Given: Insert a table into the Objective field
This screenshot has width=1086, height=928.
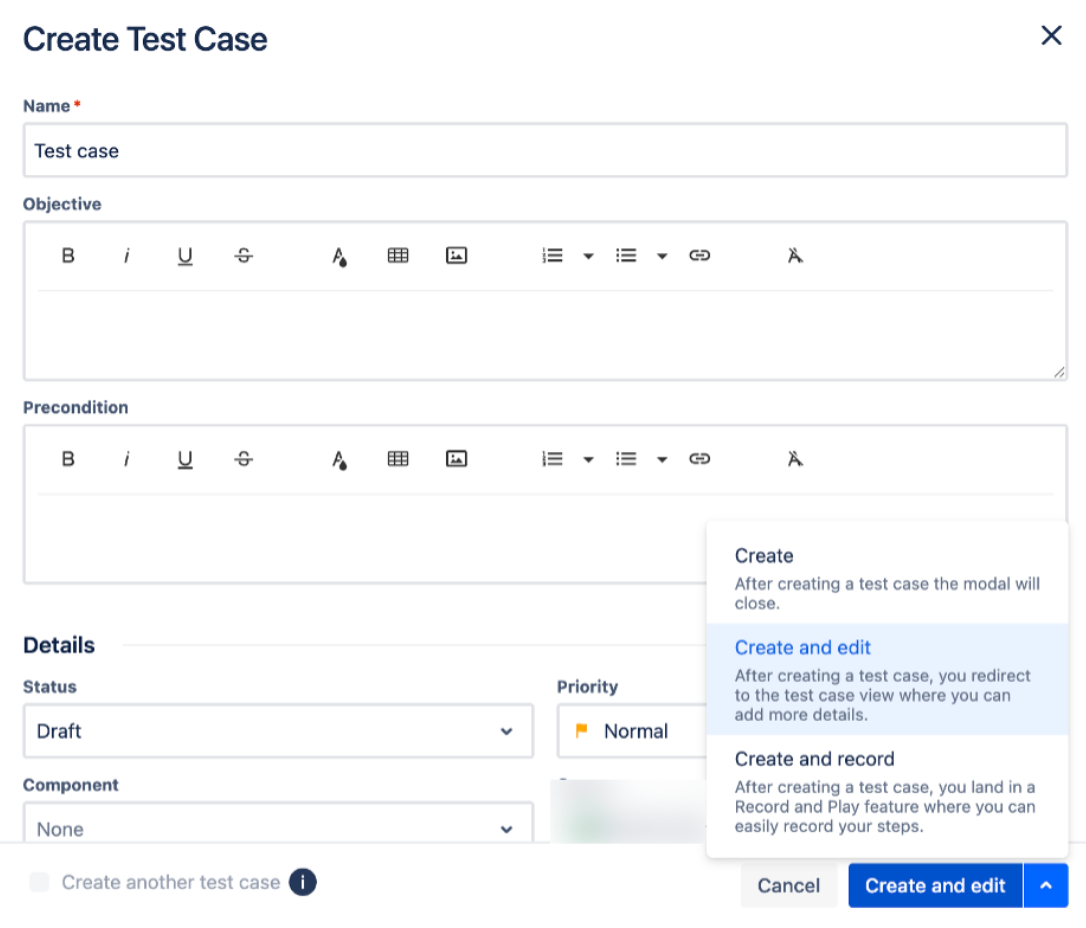Looking at the screenshot, I should point(397,255).
